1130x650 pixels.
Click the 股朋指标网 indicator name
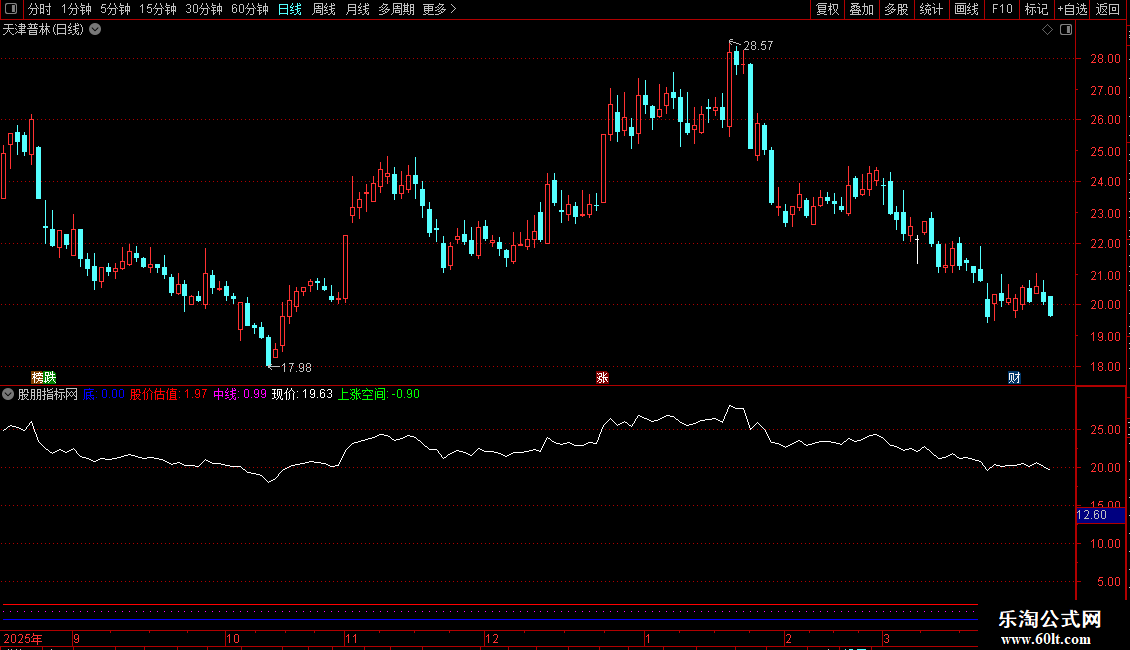click(48, 394)
